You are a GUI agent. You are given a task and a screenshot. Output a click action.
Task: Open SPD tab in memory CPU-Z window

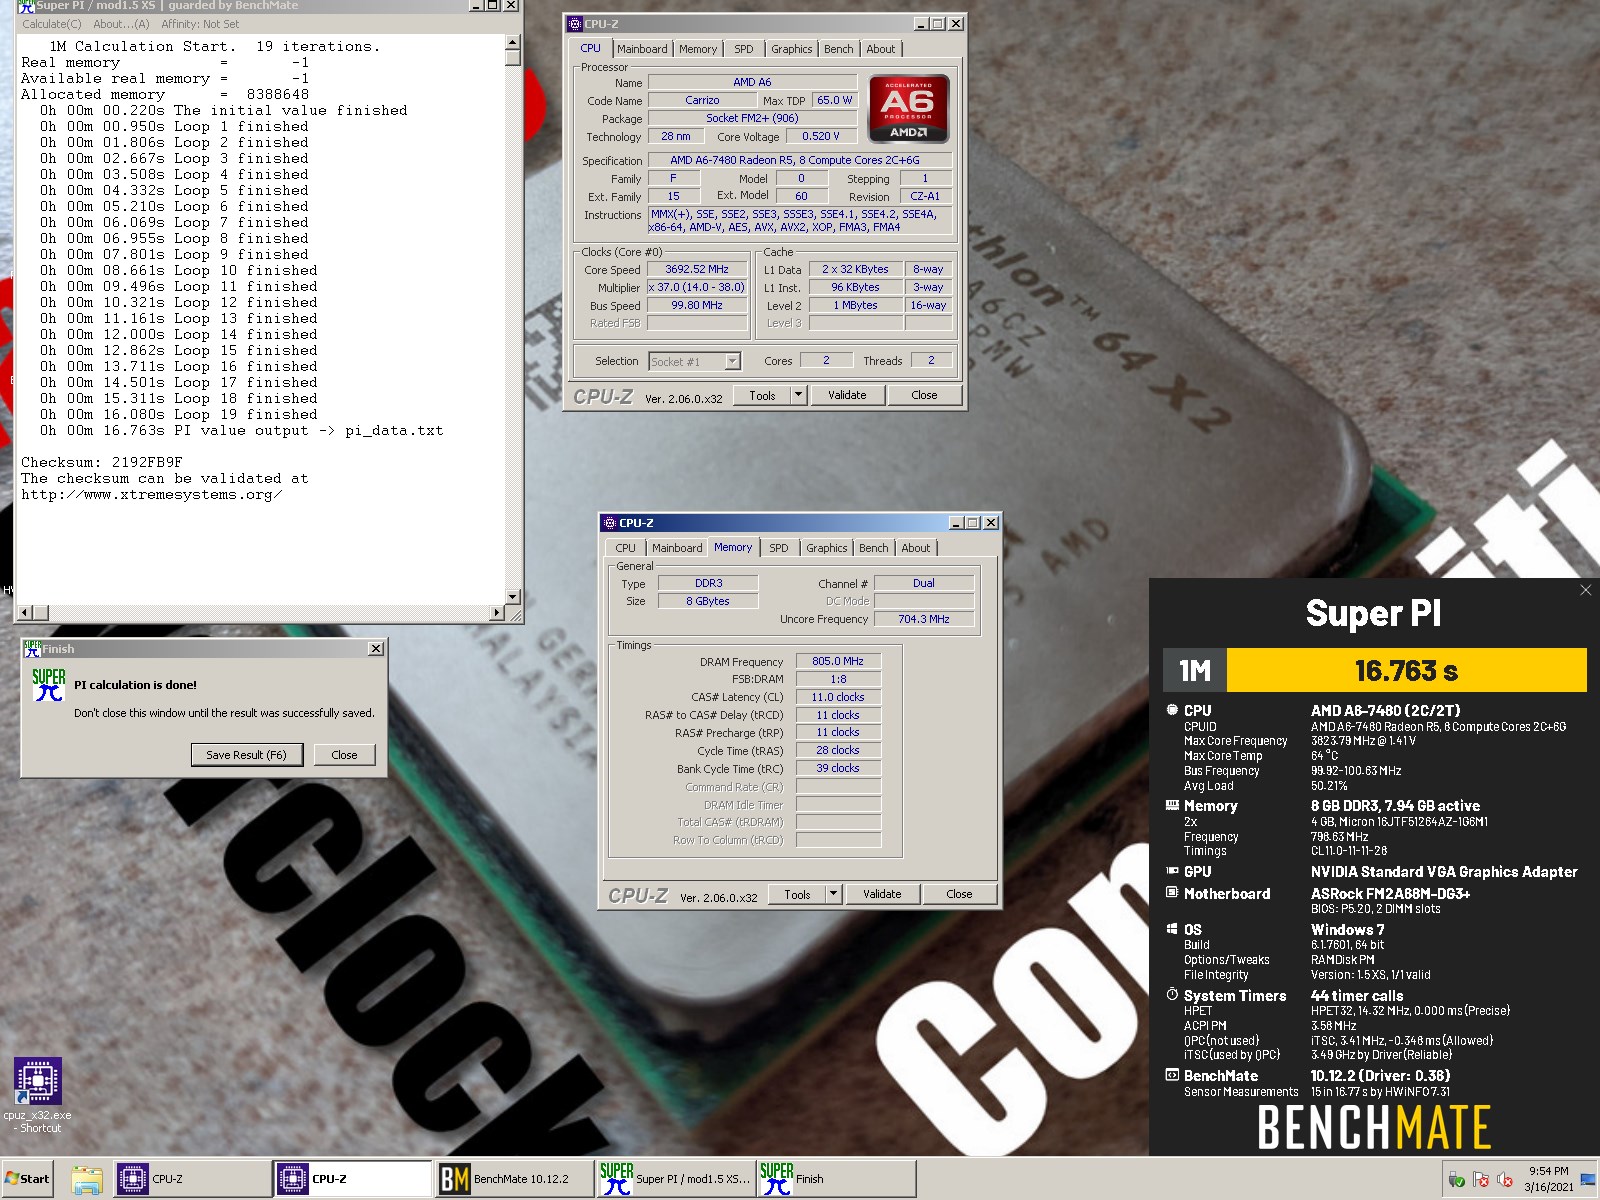click(x=779, y=548)
